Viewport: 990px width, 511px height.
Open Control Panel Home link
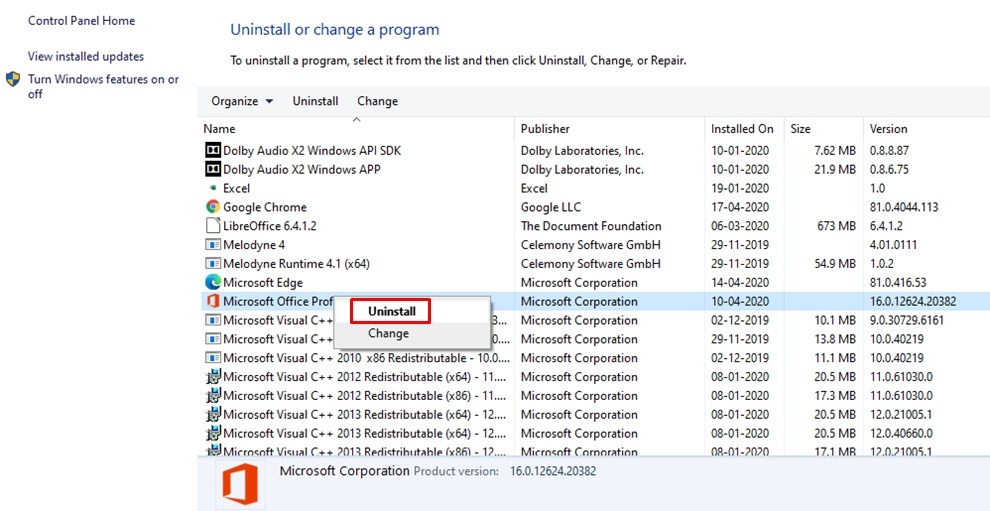coord(81,21)
